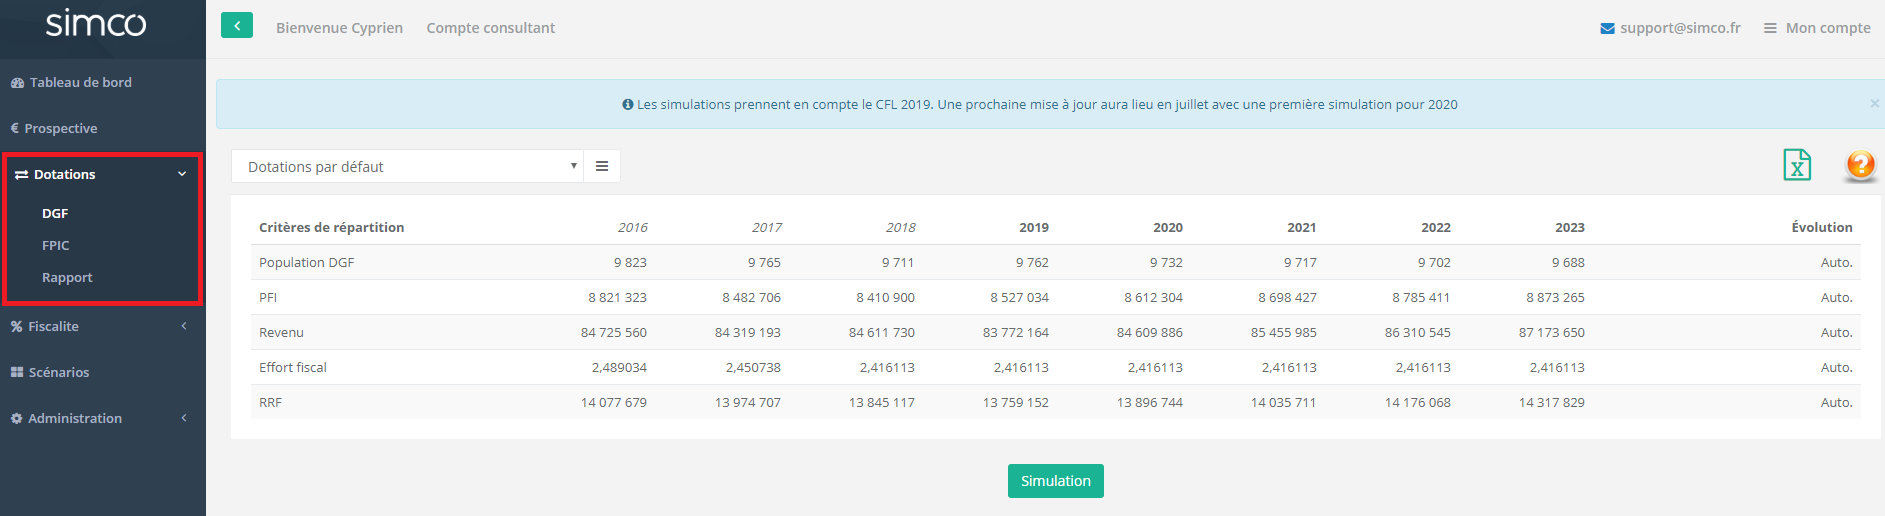Go to the Prospective section
The height and width of the screenshot is (516, 1885).
coord(60,129)
